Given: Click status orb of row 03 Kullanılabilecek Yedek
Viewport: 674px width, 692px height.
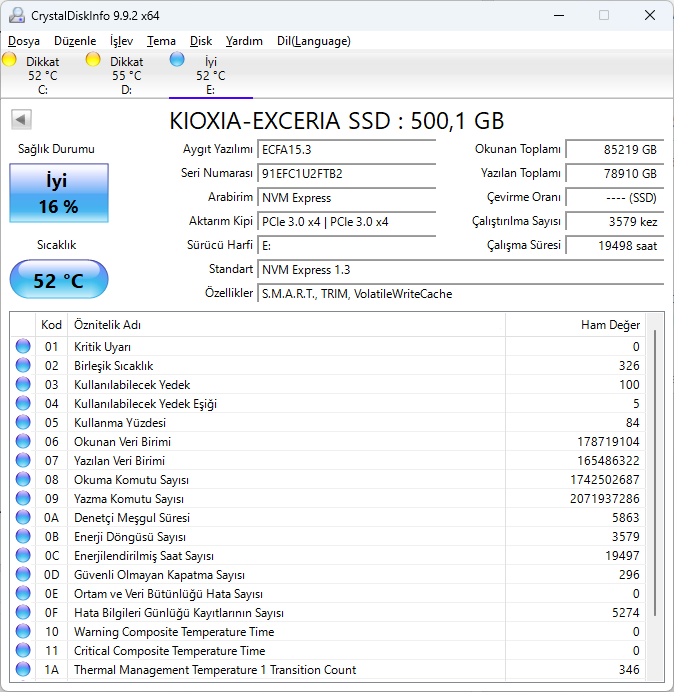Looking at the screenshot, I should point(23,384).
